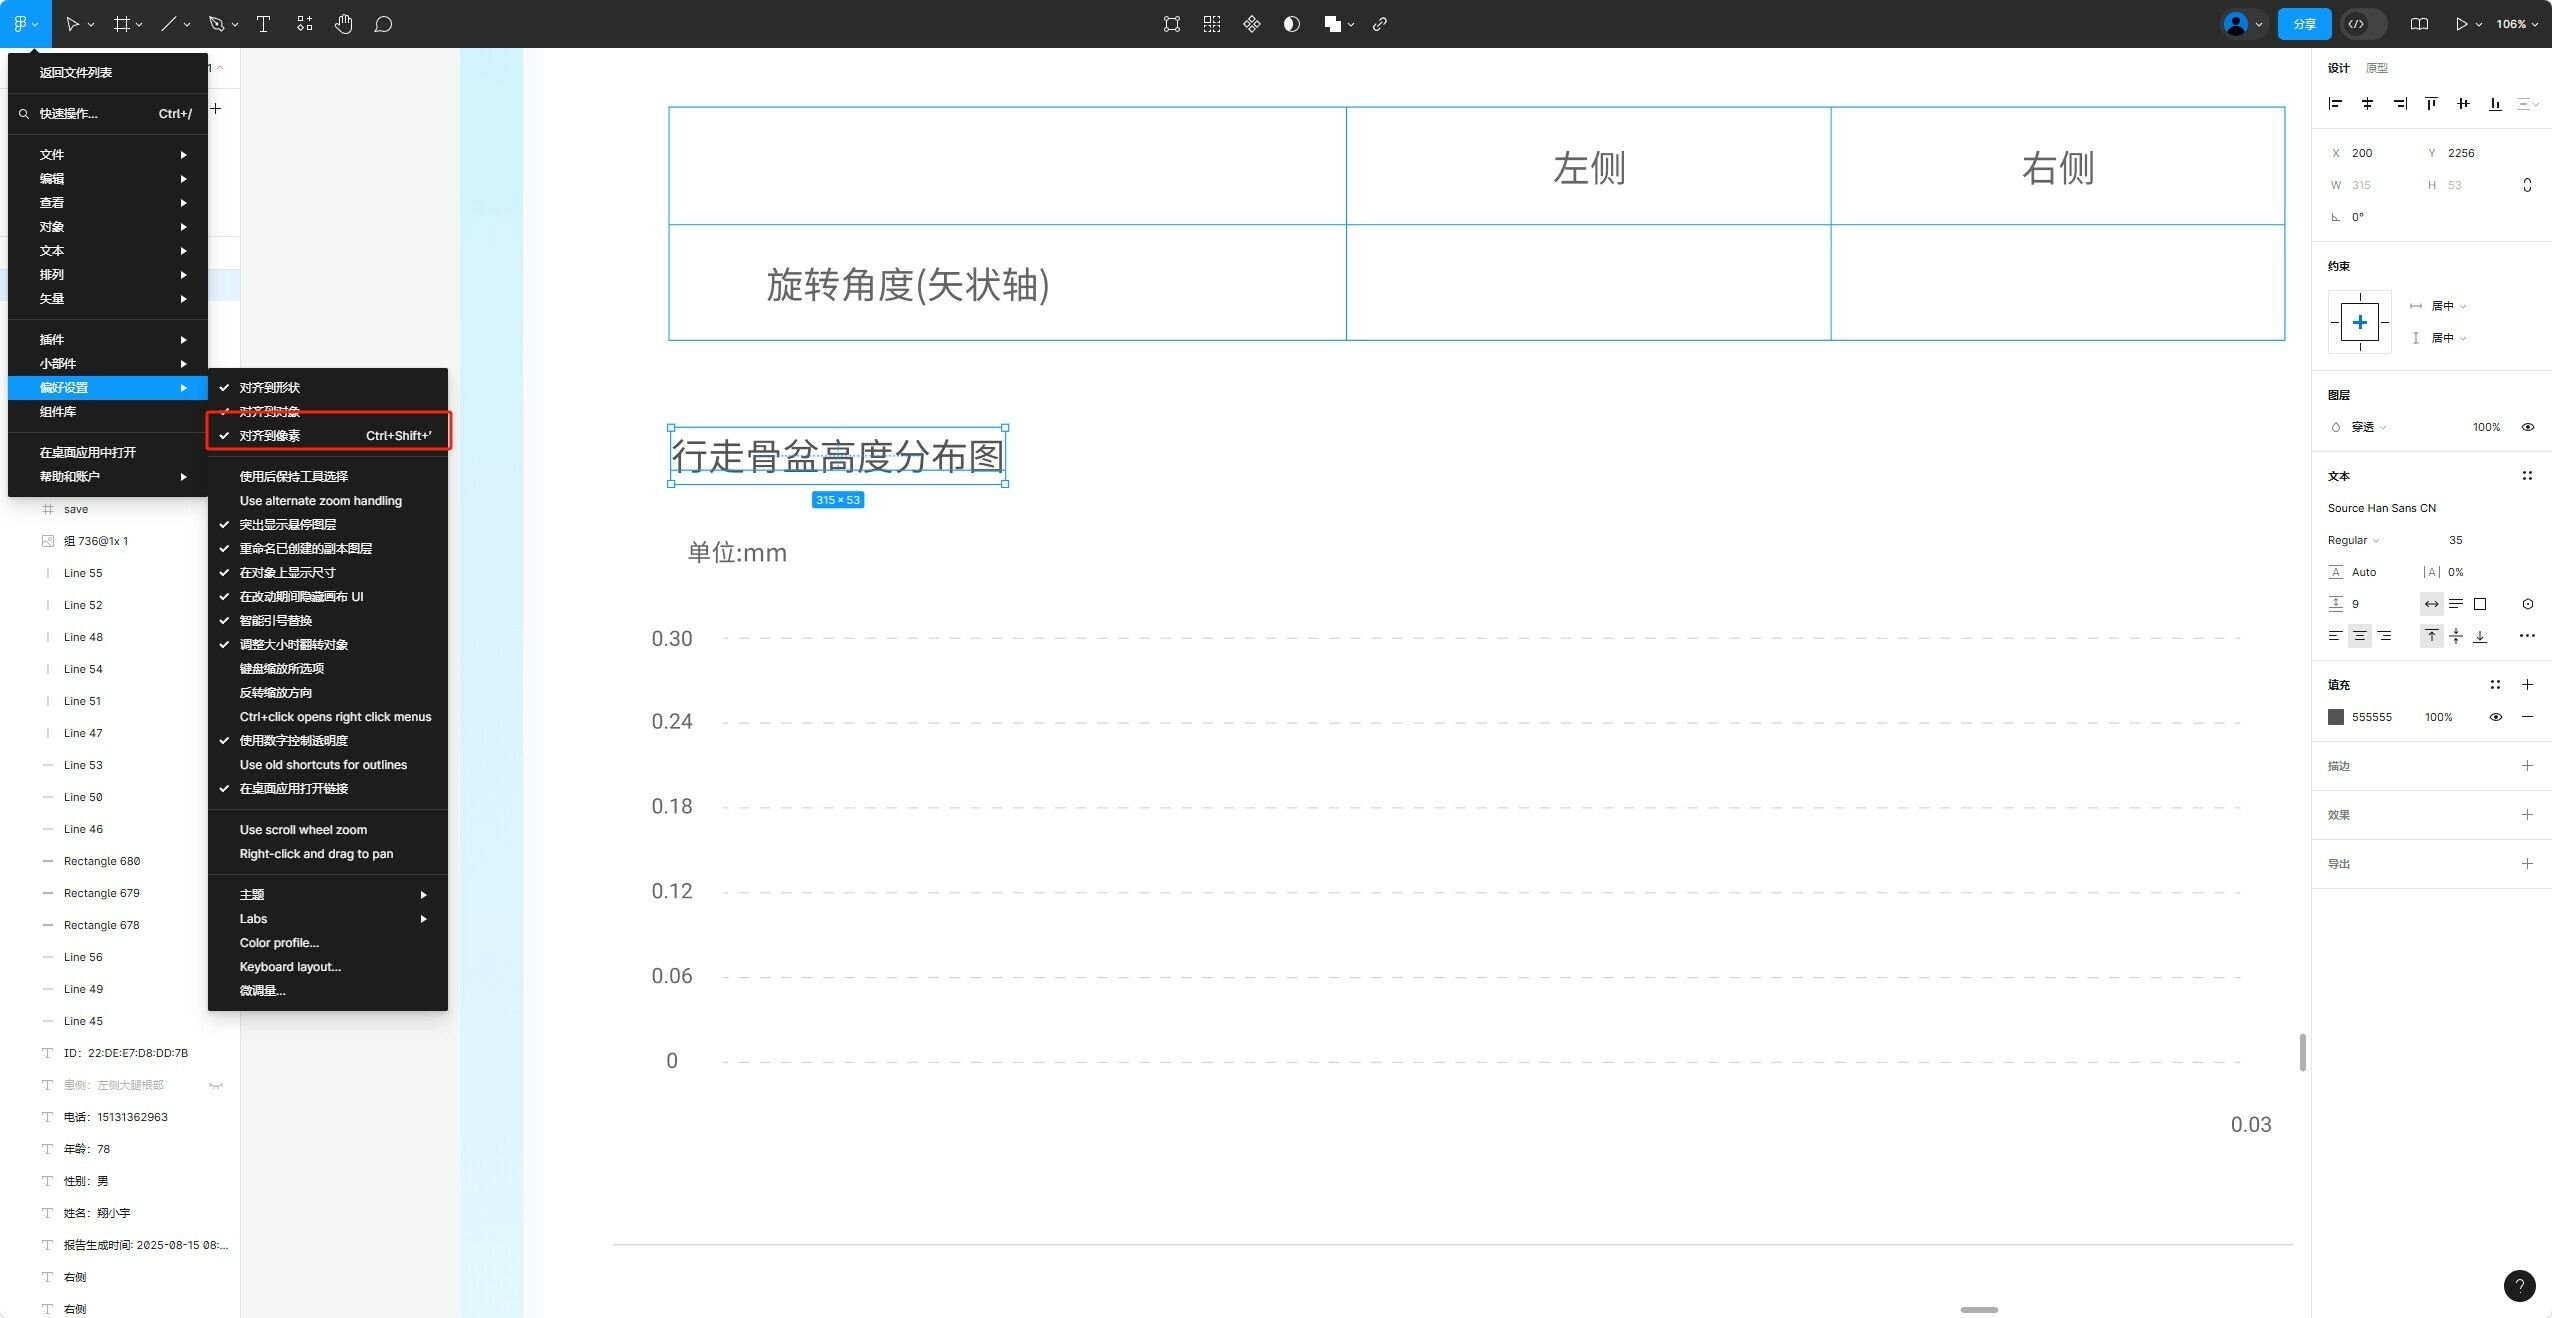Expand the 主题 theme submenu
The image size is (2552, 1318).
(x=328, y=895)
